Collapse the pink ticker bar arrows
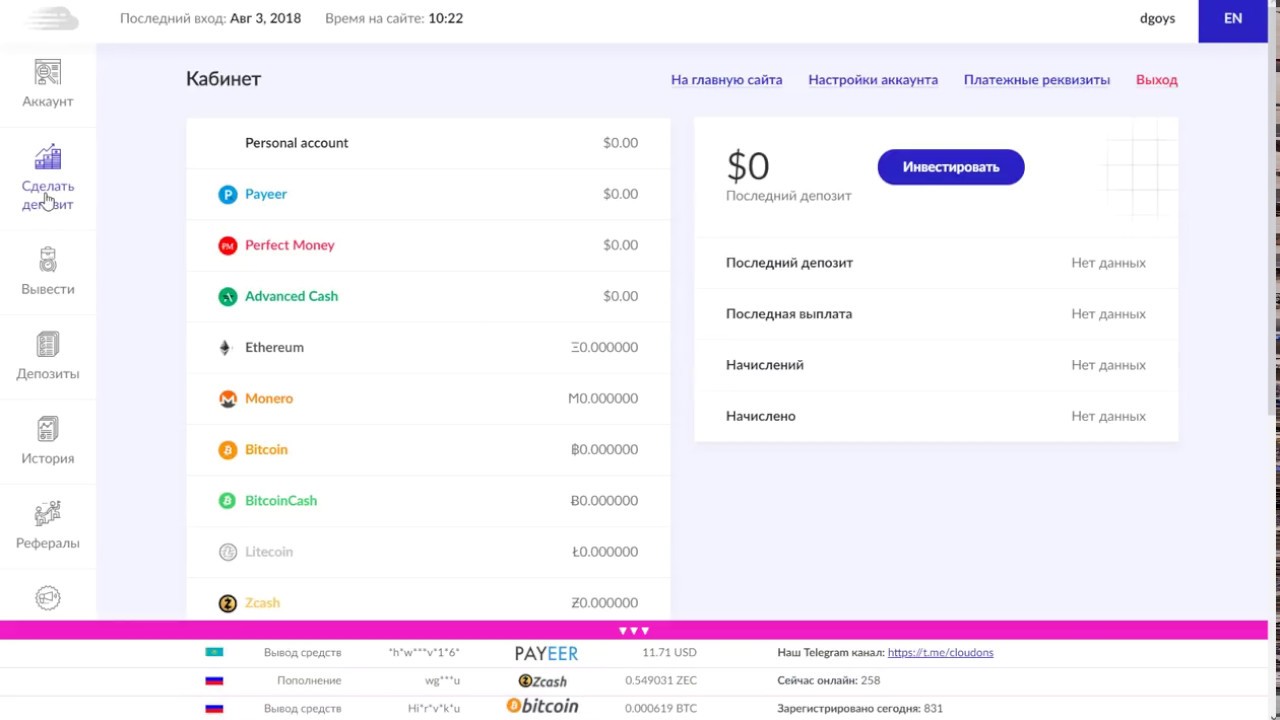Image resolution: width=1280 pixels, height=720 pixels. tap(634, 630)
